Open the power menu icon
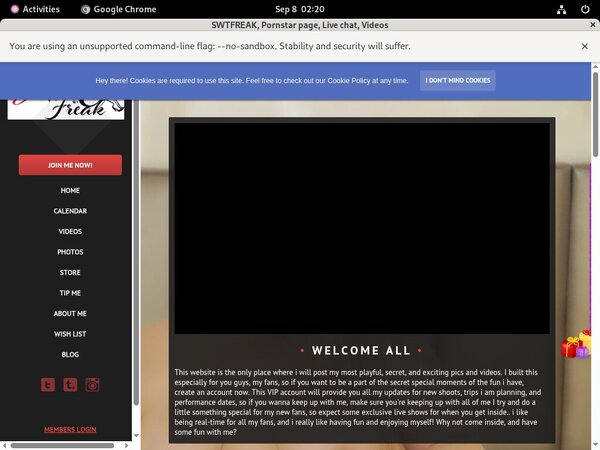This screenshot has width=600, height=450. tap(584, 9)
